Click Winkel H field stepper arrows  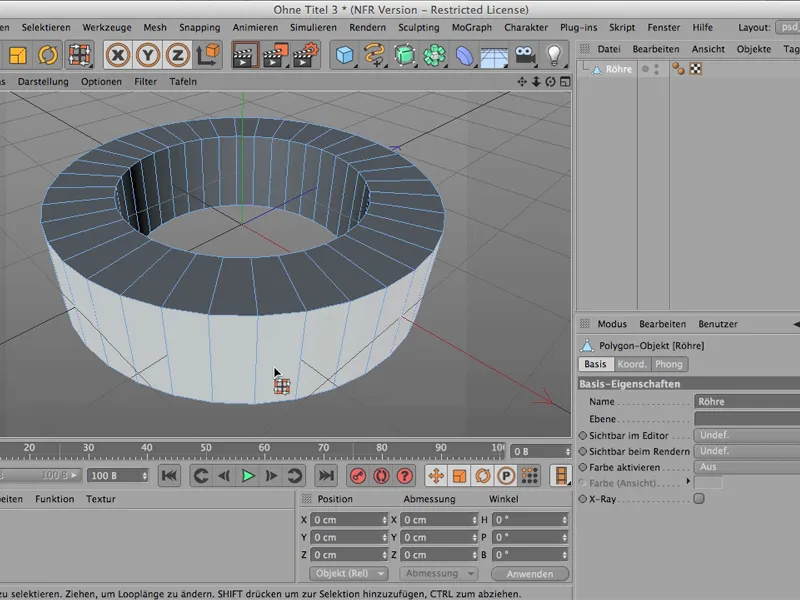pos(564,520)
